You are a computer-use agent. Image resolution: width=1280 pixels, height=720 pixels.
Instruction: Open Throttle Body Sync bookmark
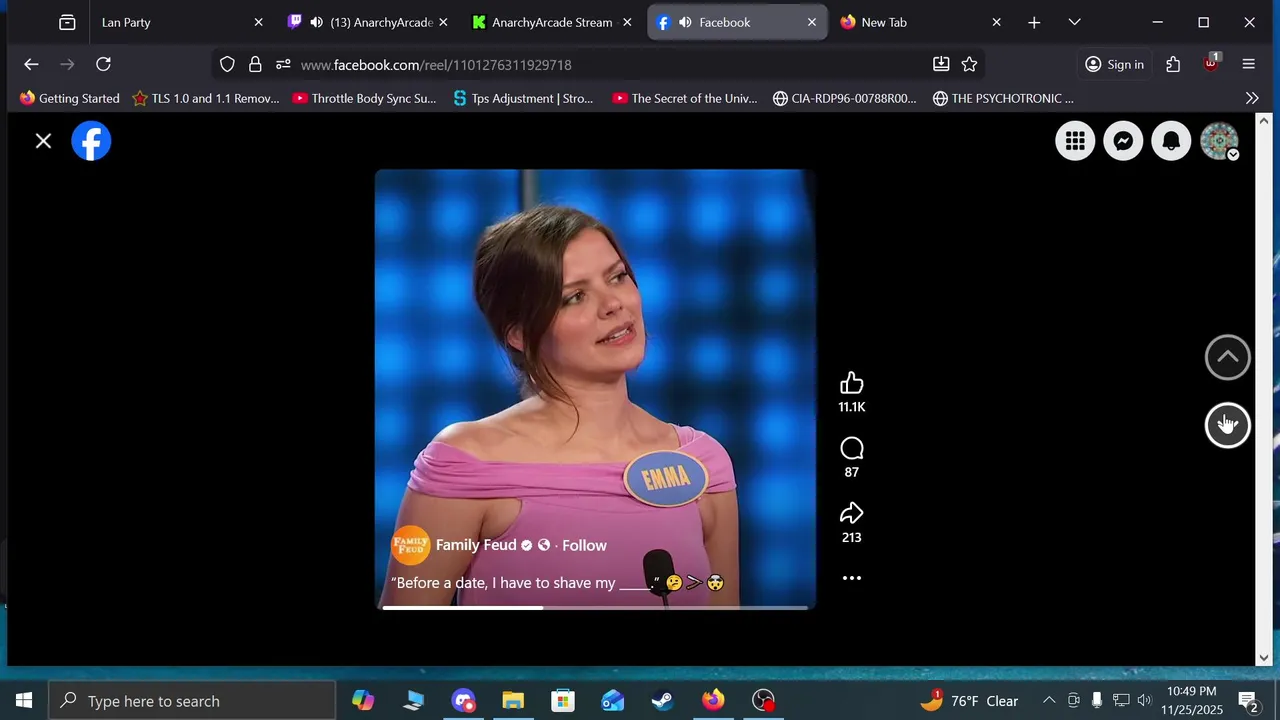point(364,98)
